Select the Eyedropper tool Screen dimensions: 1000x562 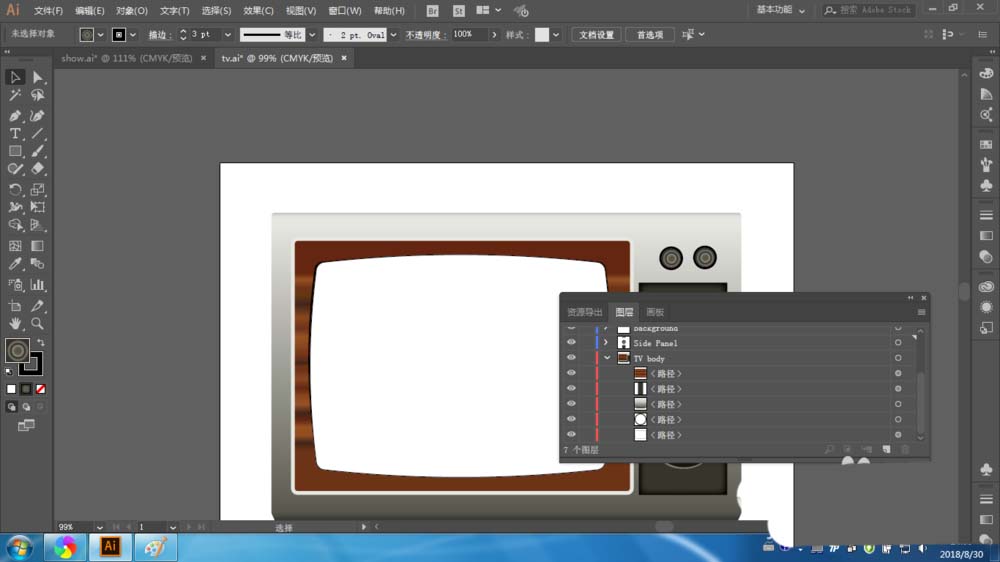15,265
